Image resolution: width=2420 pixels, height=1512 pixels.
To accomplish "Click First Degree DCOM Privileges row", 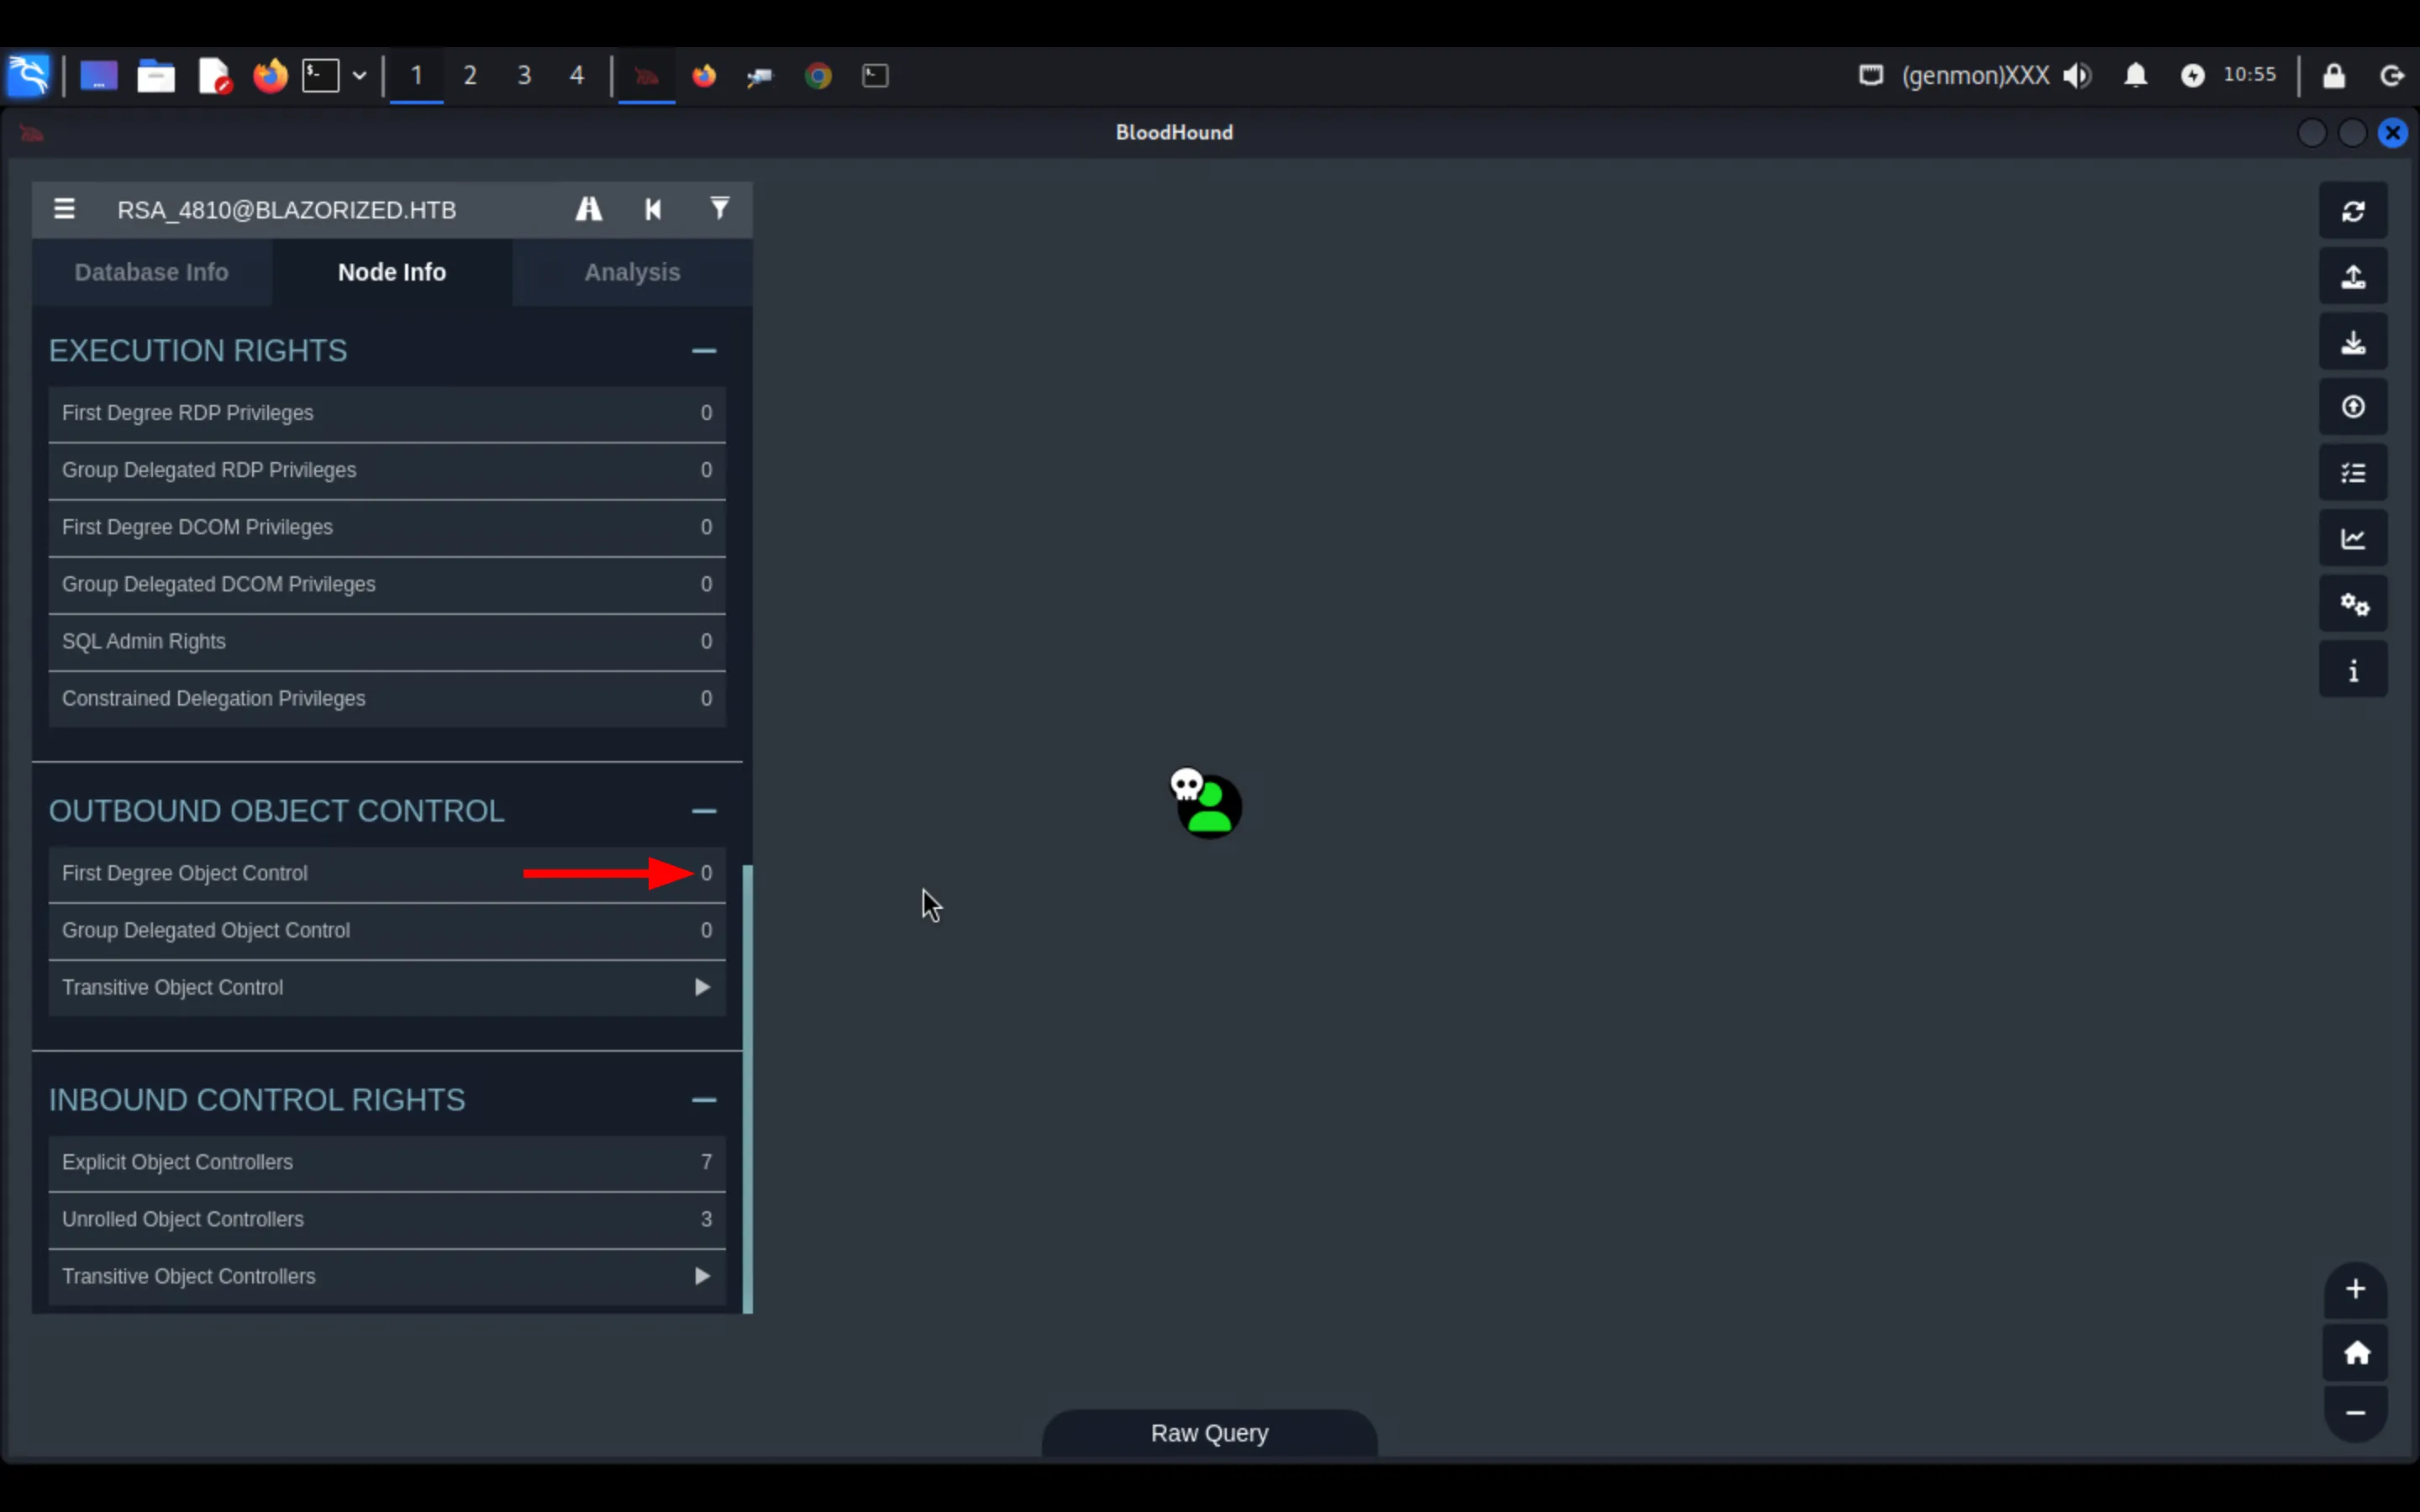I will [x=387, y=527].
